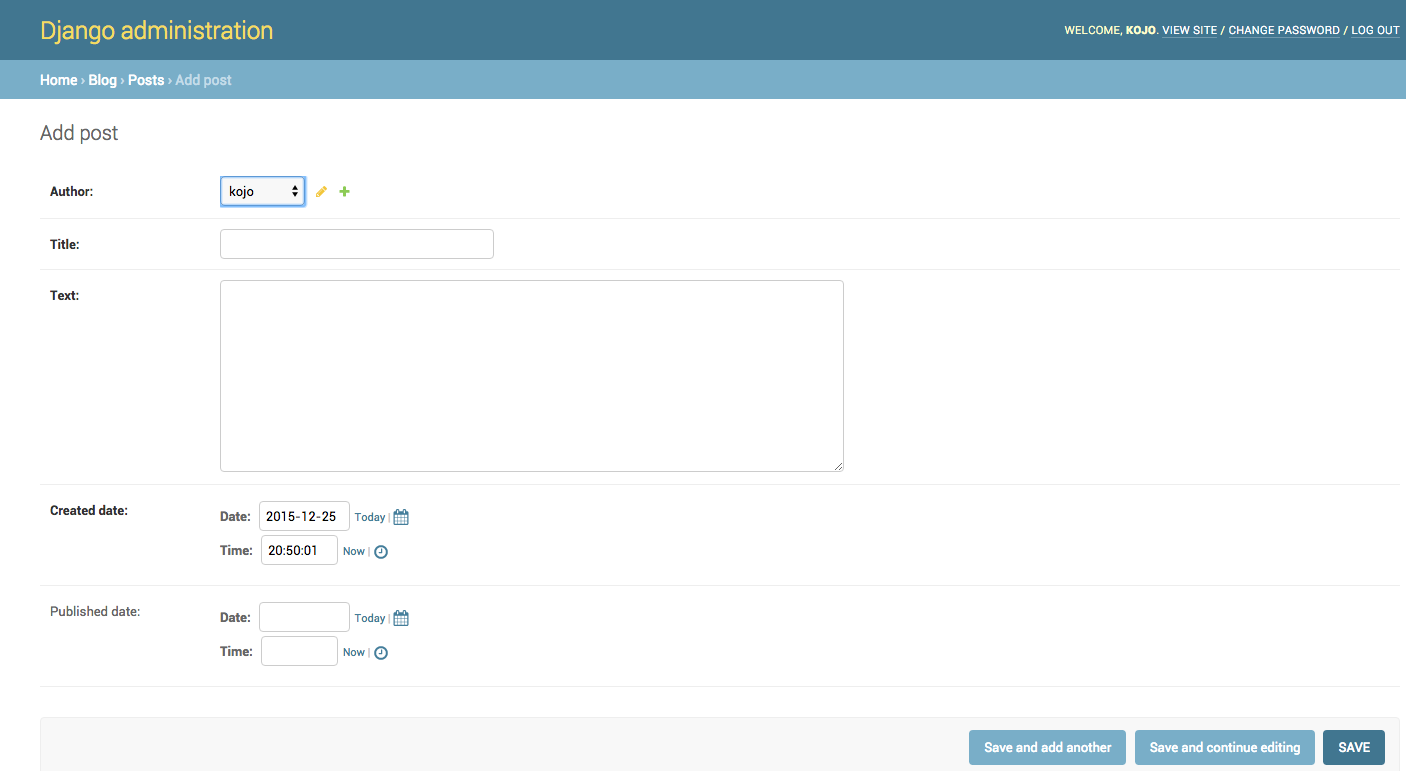The image size is (1406, 771).
Task: Return to Home via the breadcrumb
Action: [58, 79]
